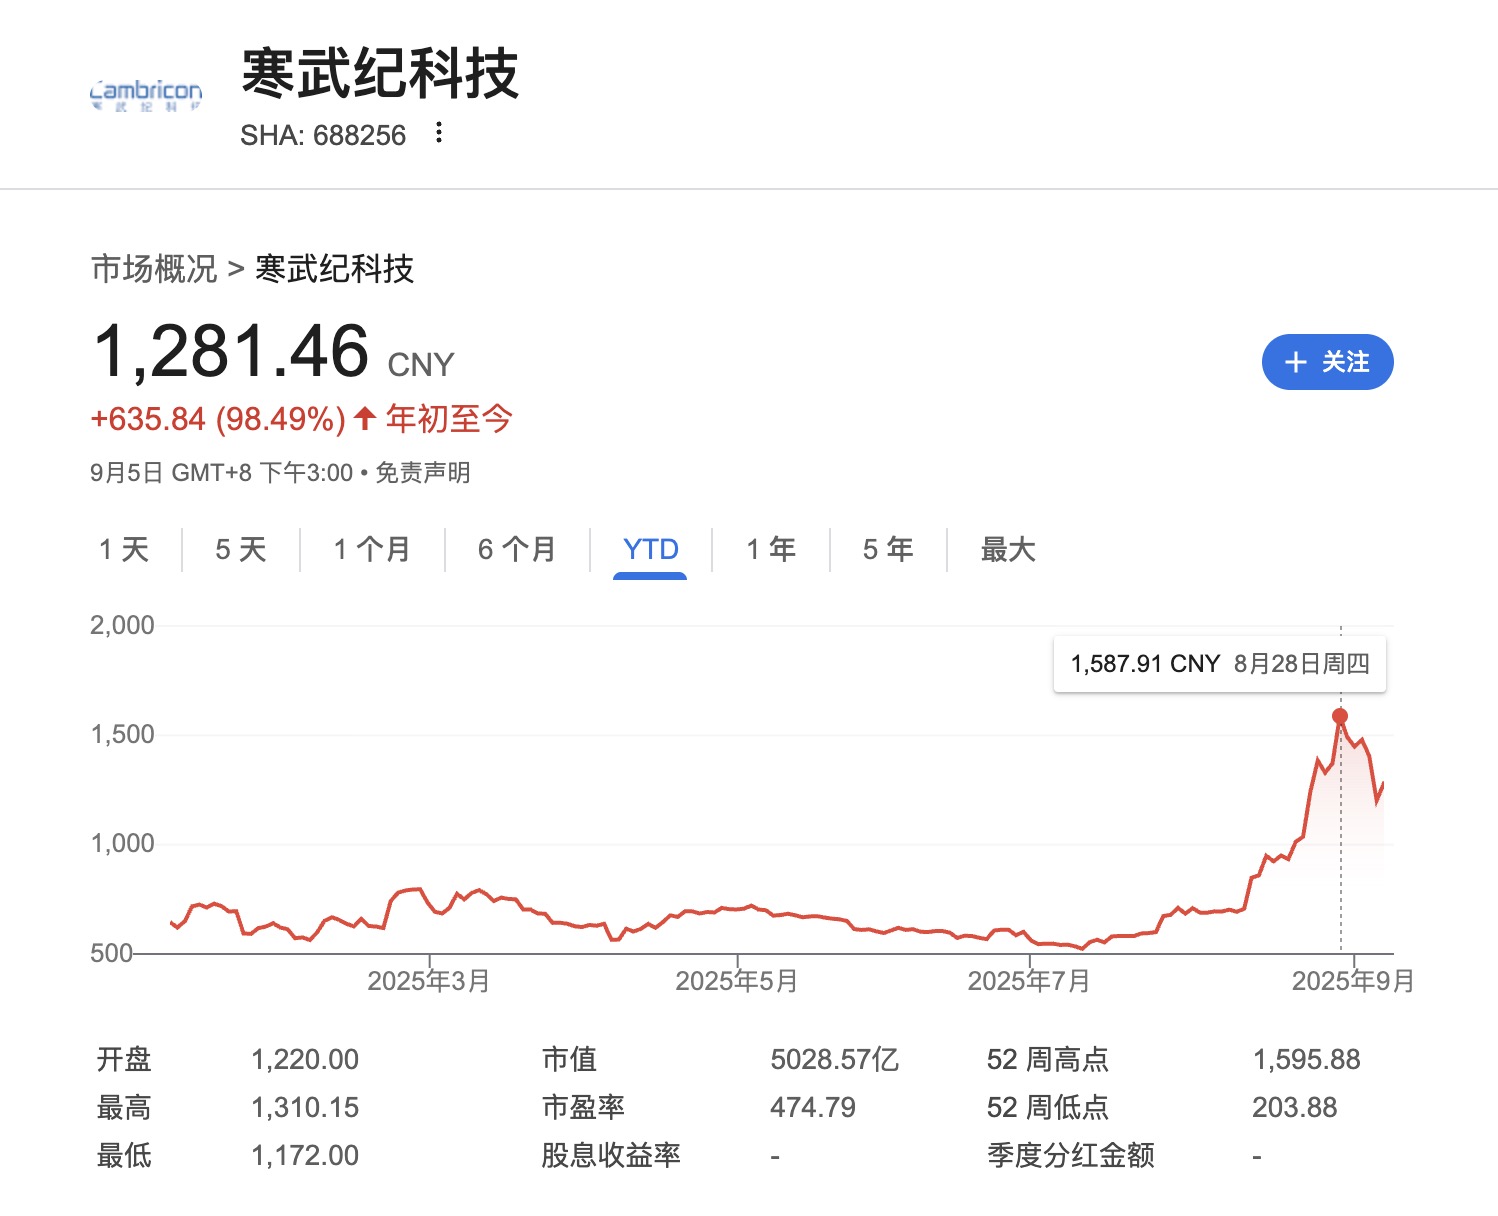1498x1216 pixels.
Task: Show the 5 年 chart range
Action: 888,549
